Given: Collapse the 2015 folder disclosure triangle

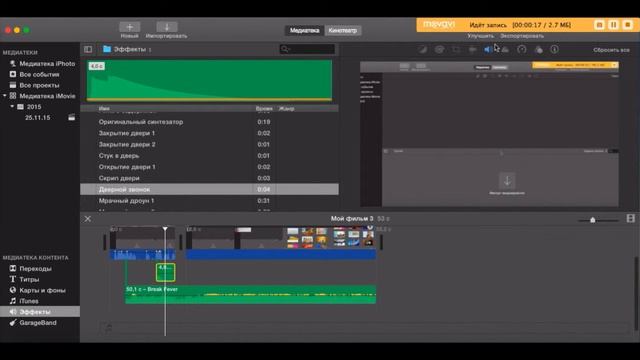Looking at the screenshot, I should [12, 107].
